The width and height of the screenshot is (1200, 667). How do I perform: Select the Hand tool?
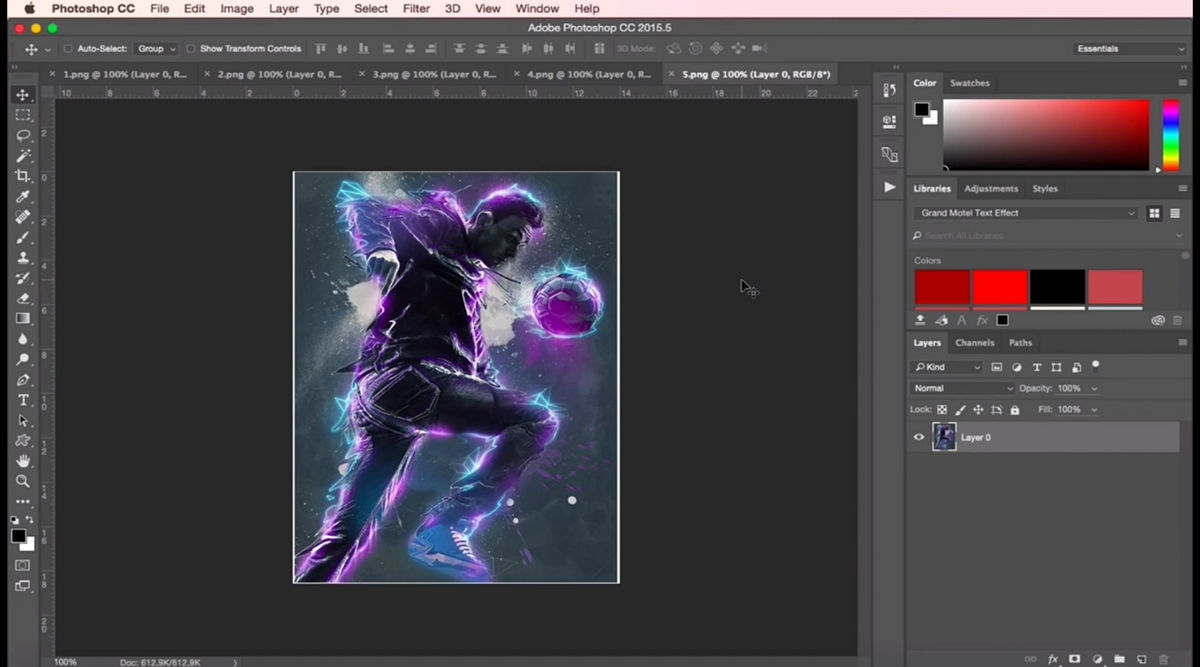(x=23, y=461)
